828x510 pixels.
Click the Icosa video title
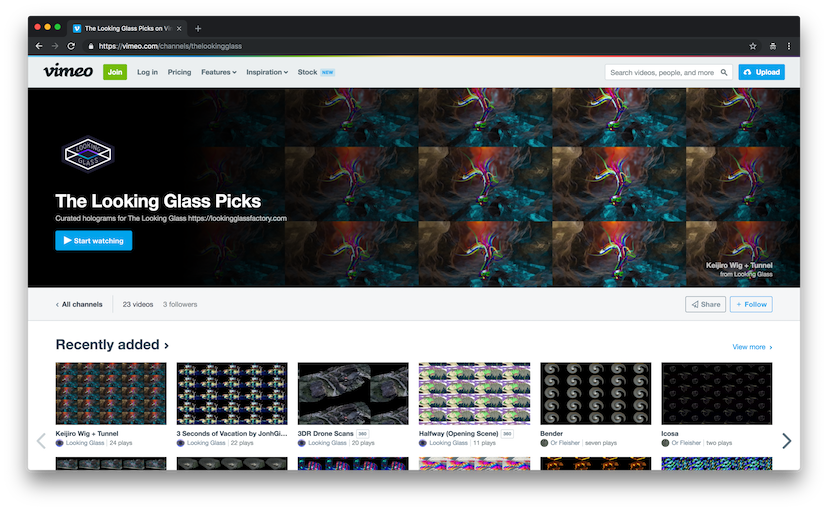click(x=670, y=433)
